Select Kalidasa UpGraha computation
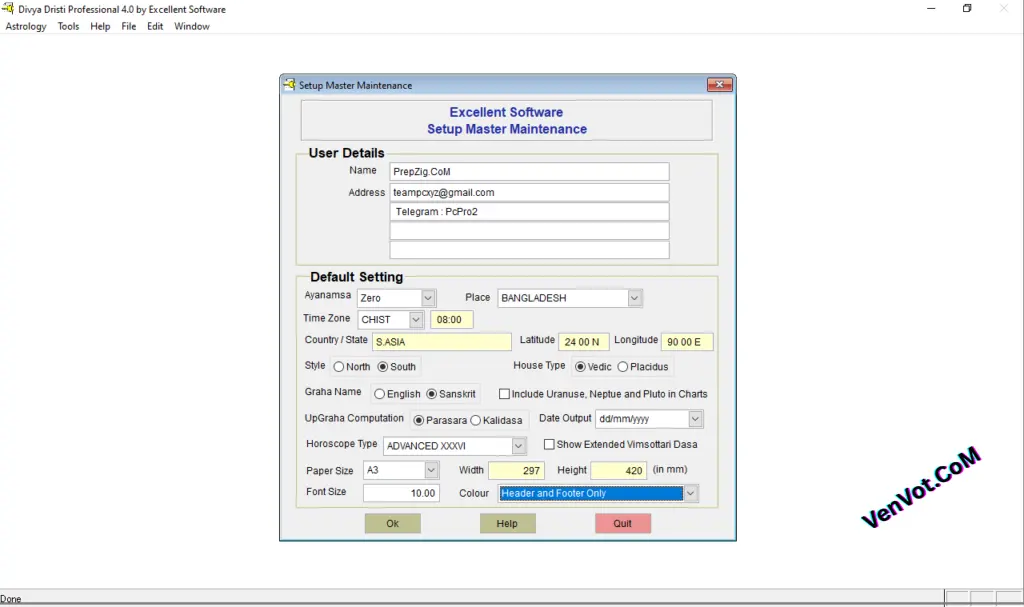 (496, 420)
